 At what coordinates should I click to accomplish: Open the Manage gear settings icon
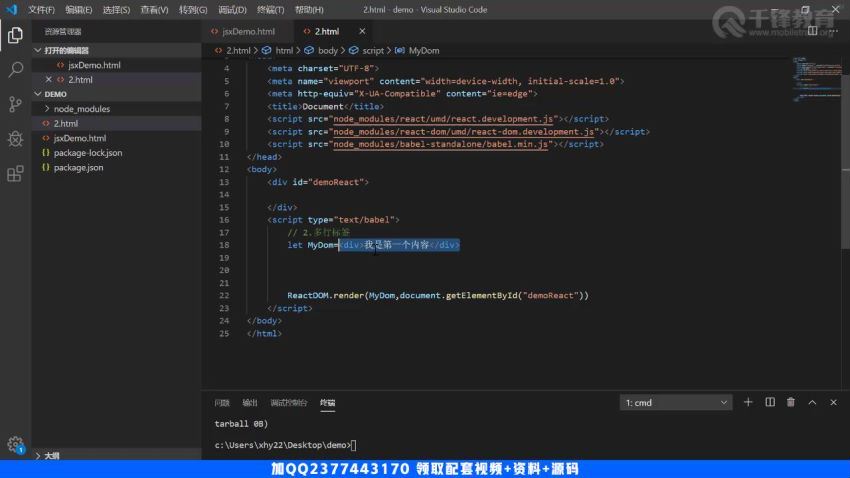point(15,445)
